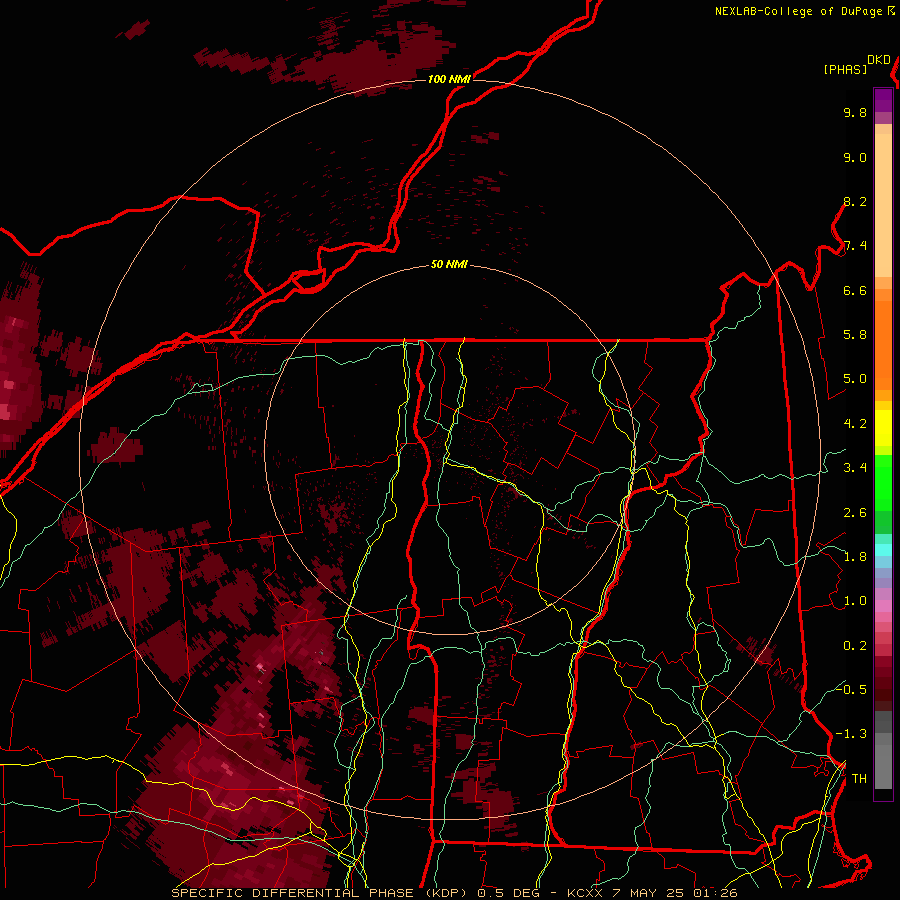
Task: Select the -1.3 scale value
Action: (x=851, y=734)
